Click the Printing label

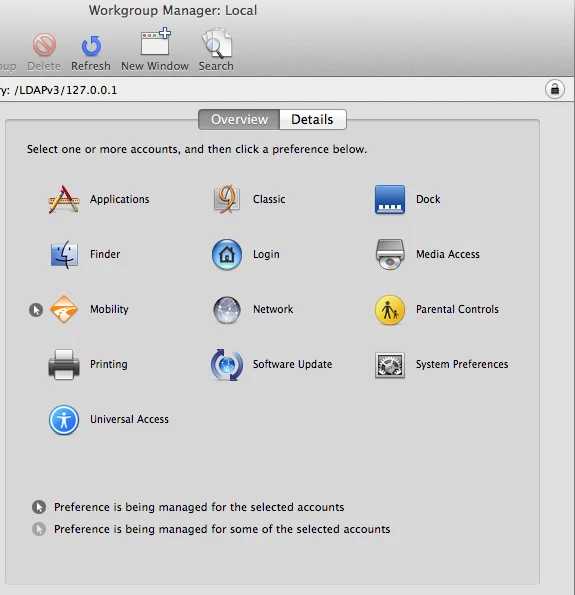pos(109,364)
